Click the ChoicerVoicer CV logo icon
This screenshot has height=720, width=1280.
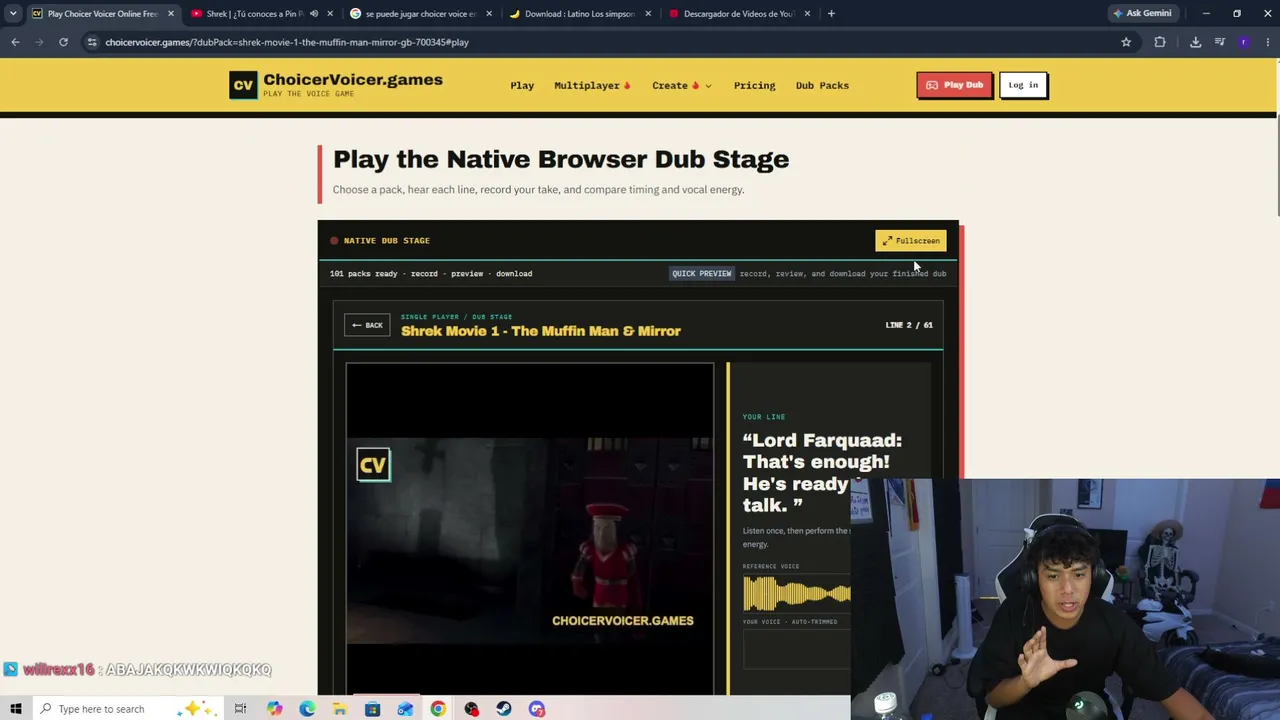243,85
